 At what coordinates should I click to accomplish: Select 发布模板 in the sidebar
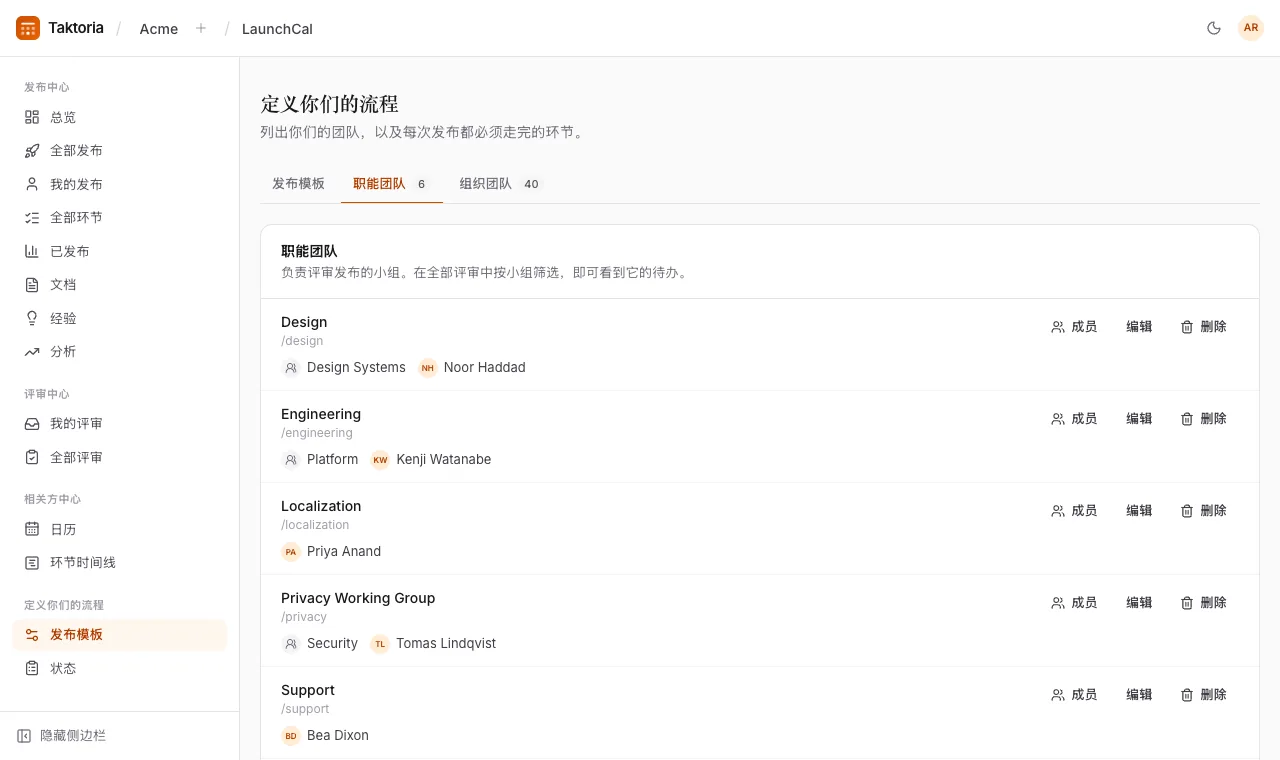tap(120, 635)
